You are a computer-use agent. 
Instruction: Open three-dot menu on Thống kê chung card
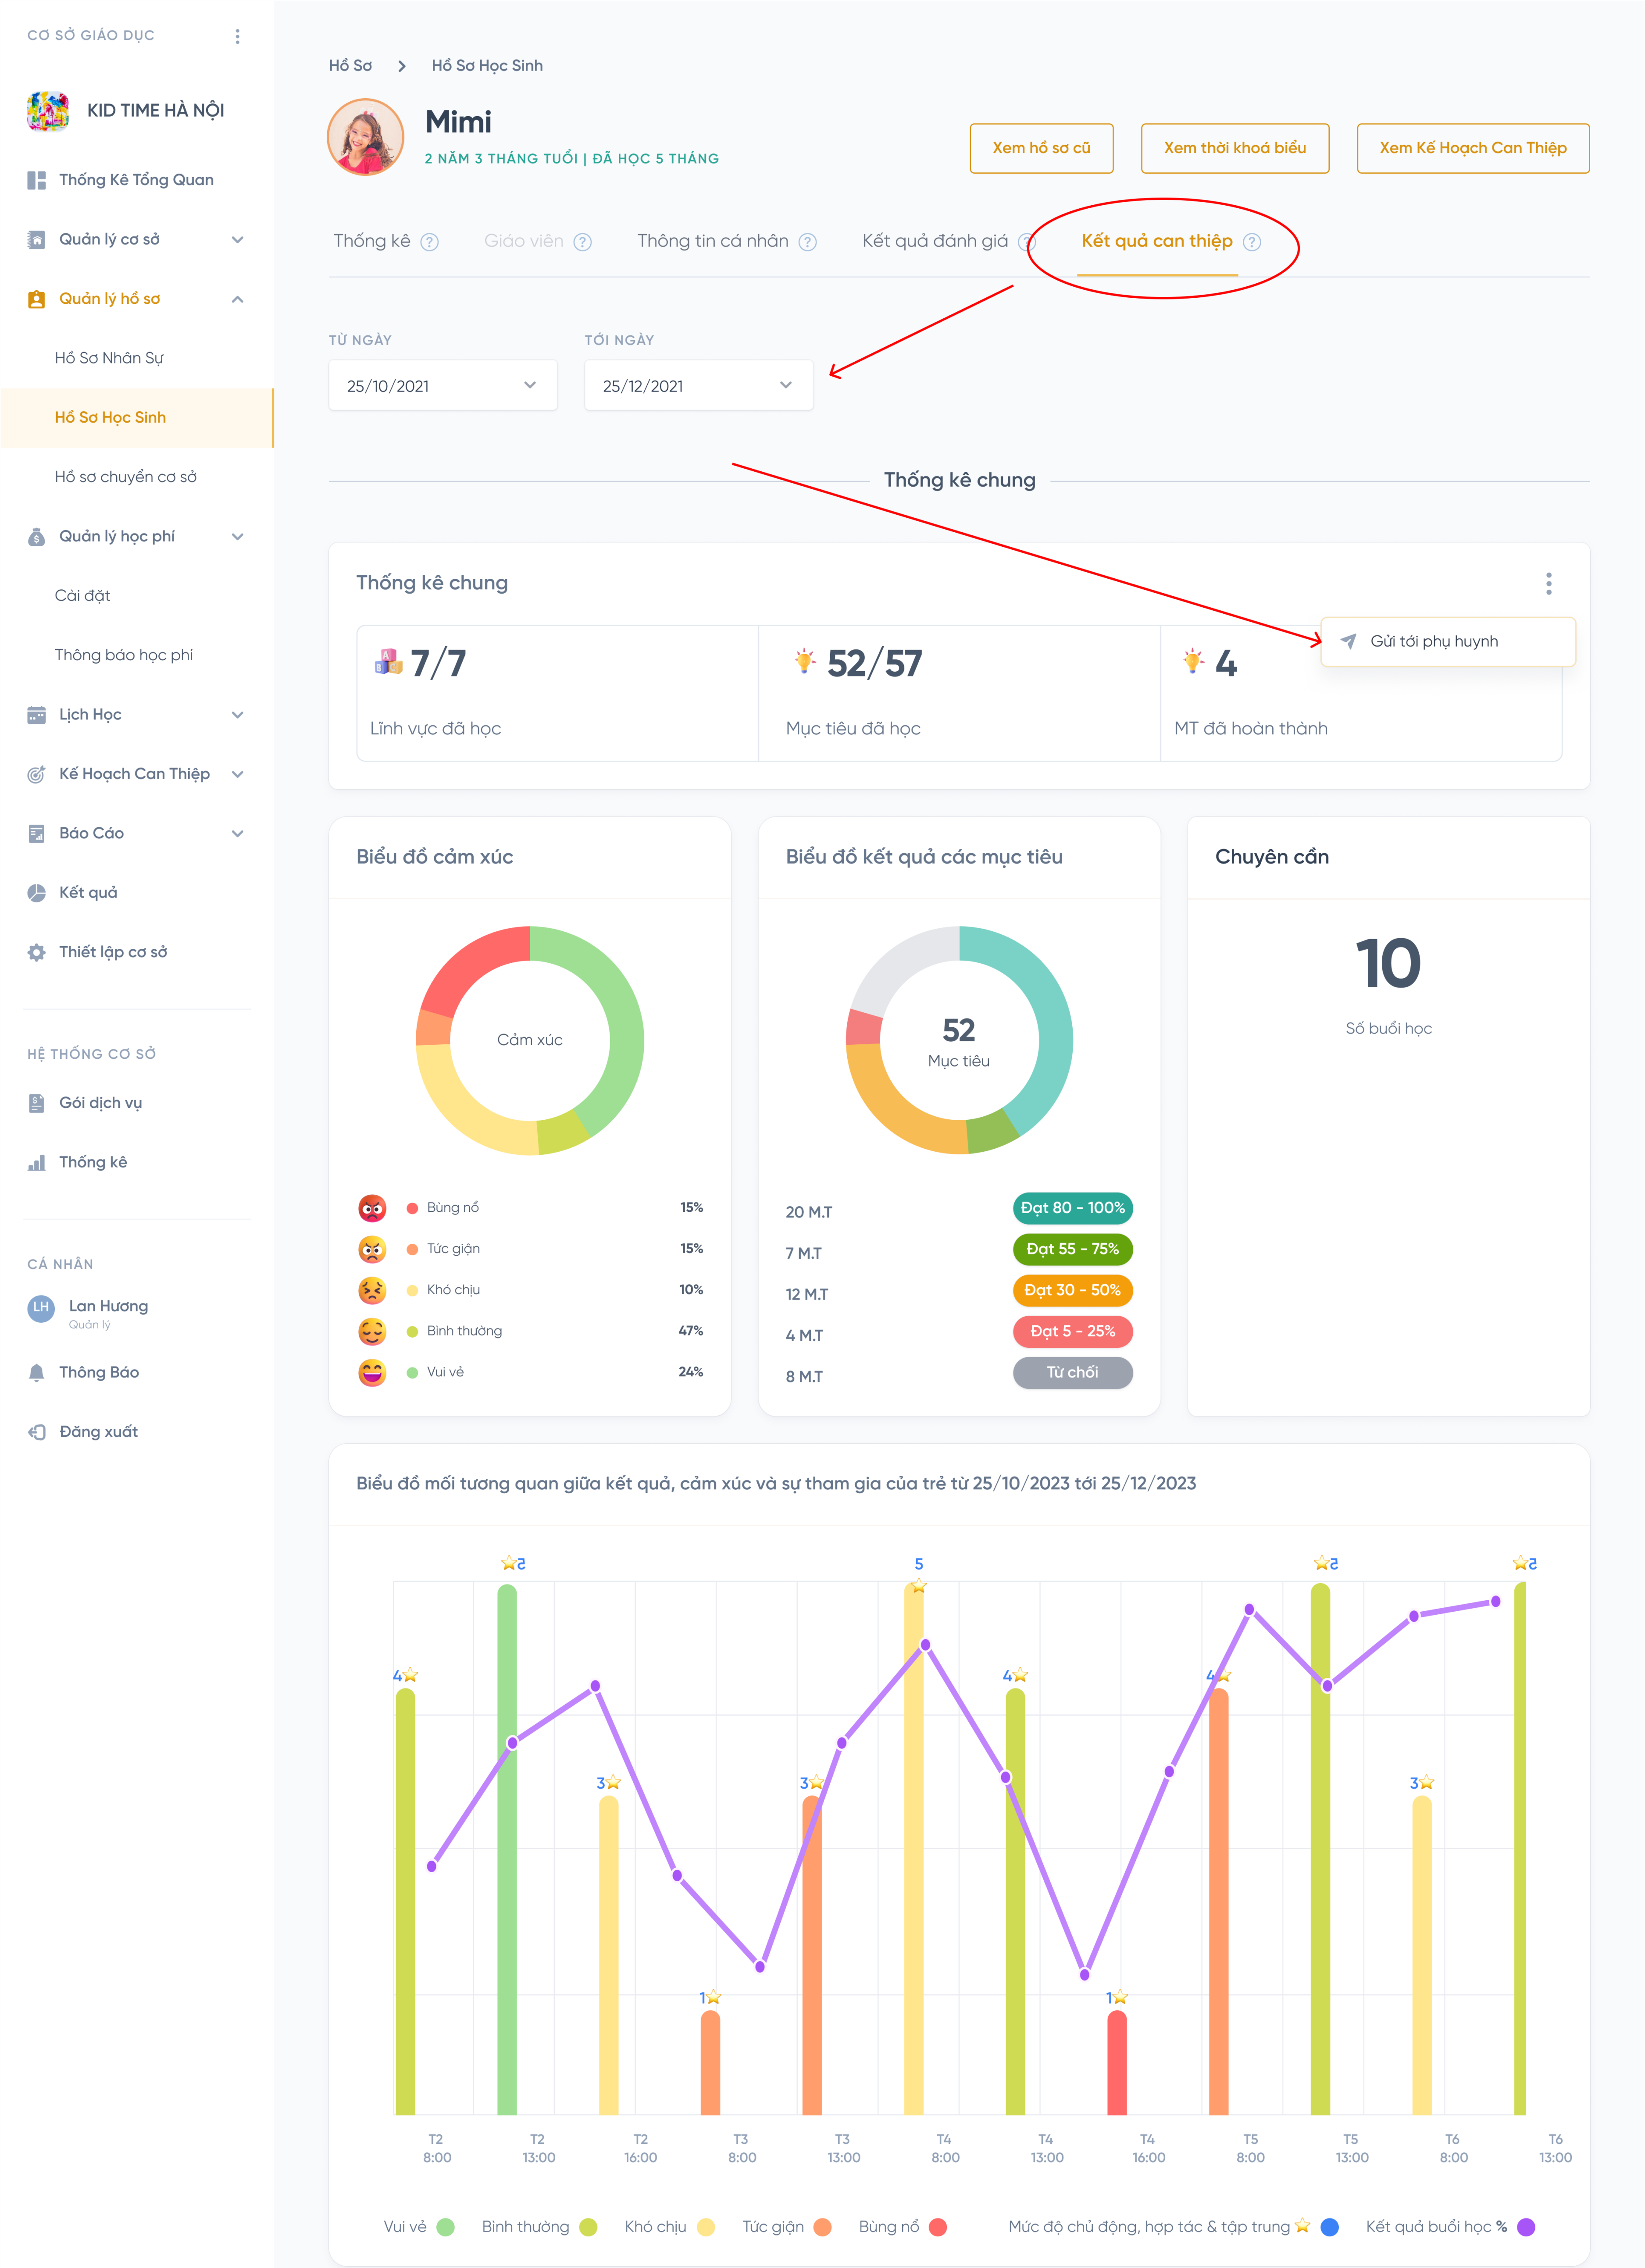coord(1548,583)
